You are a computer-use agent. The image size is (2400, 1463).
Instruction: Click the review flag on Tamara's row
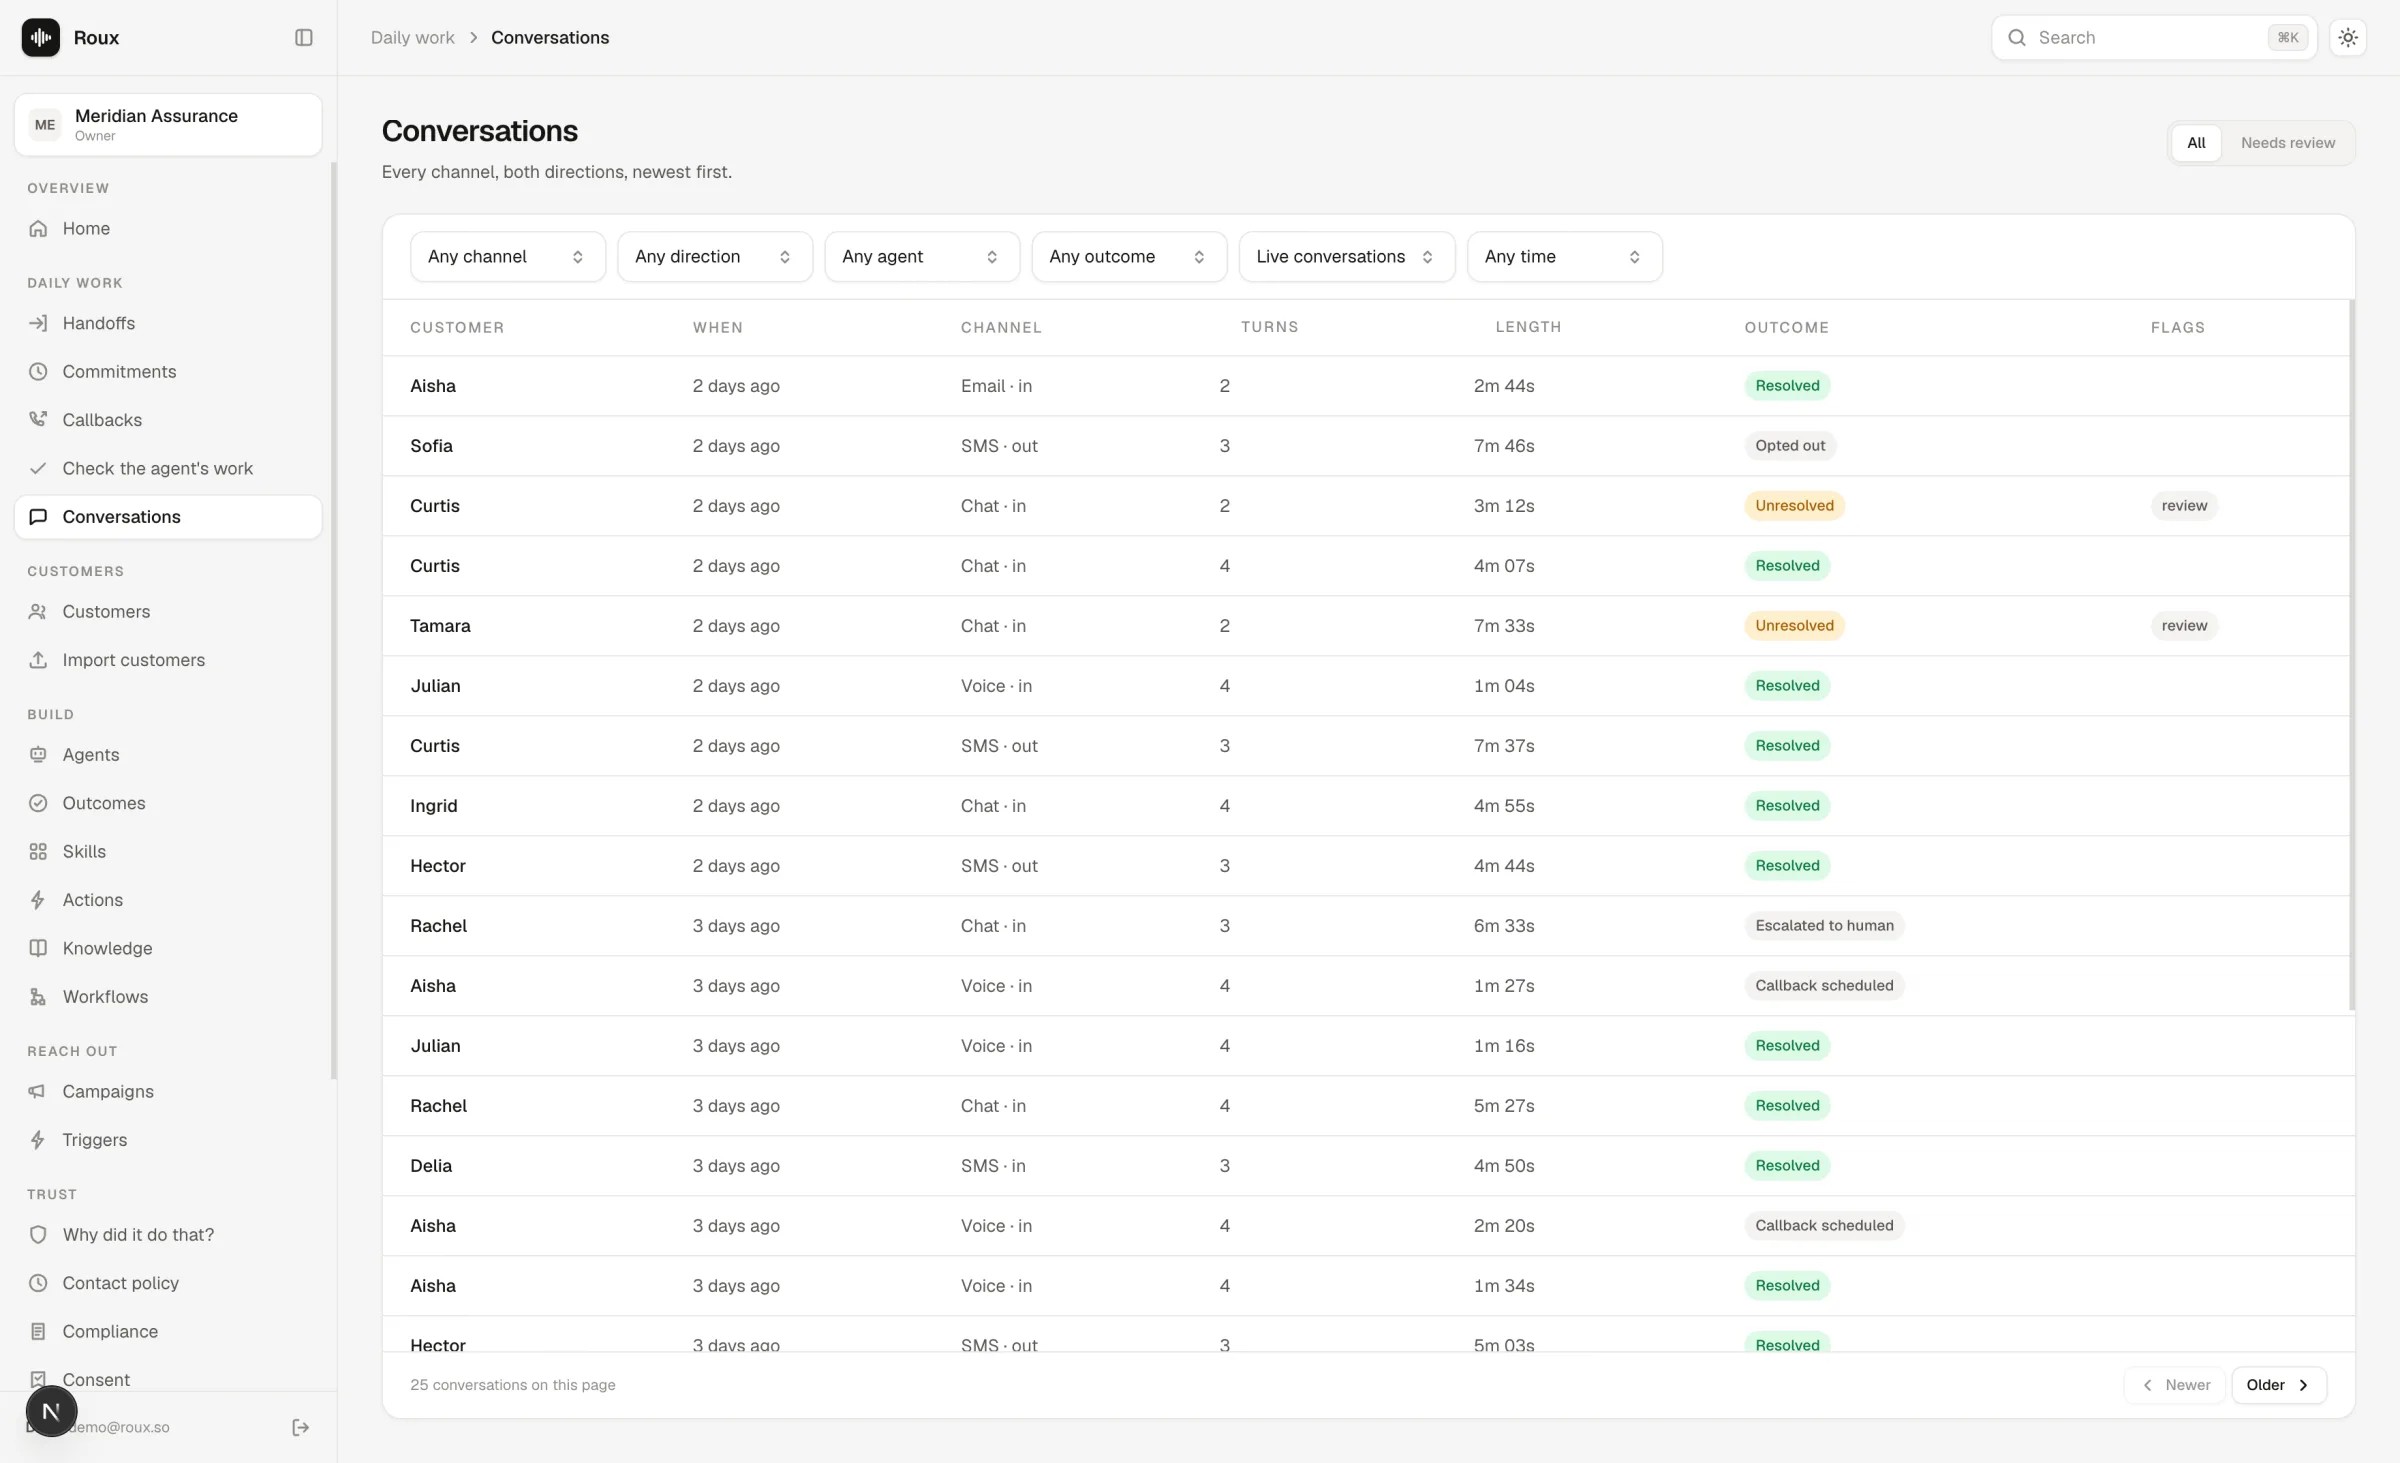click(x=2184, y=626)
